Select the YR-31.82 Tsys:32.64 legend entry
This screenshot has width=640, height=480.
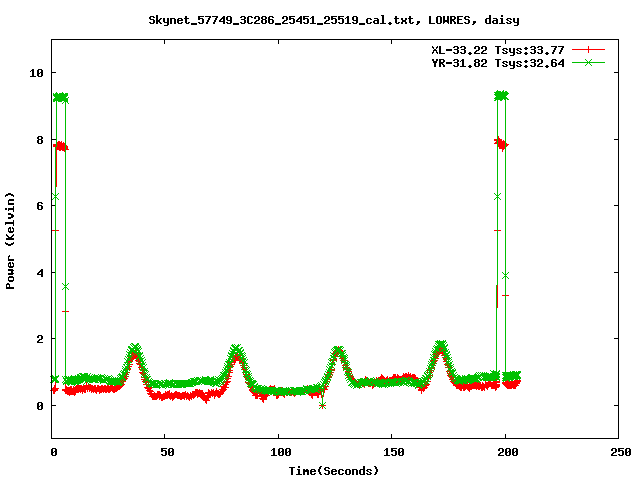pyautogui.click(x=498, y=63)
